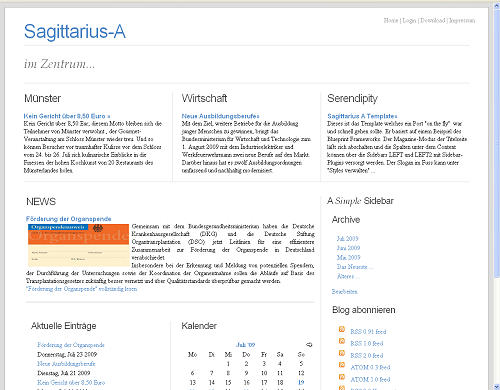Open the Login link in top navigation

point(409,20)
